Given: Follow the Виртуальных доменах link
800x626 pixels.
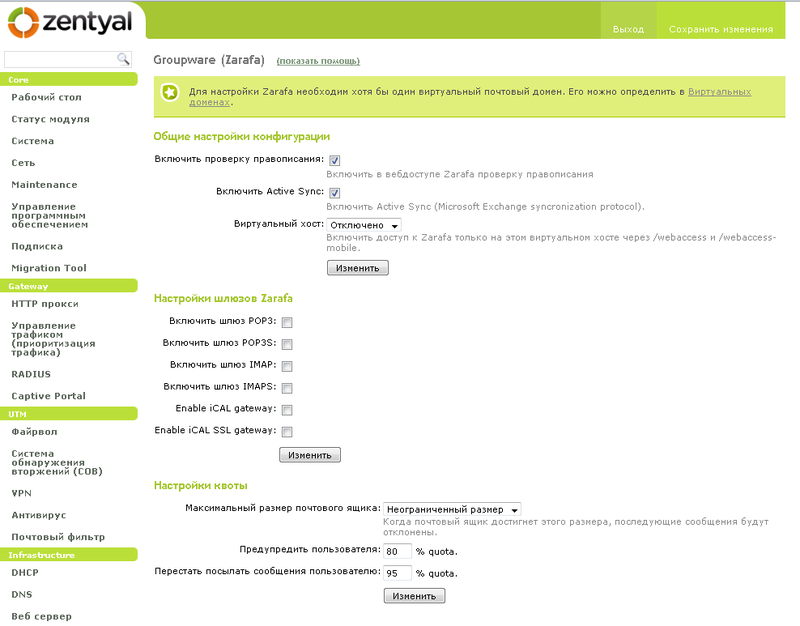Looking at the screenshot, I should pos(719,92).
